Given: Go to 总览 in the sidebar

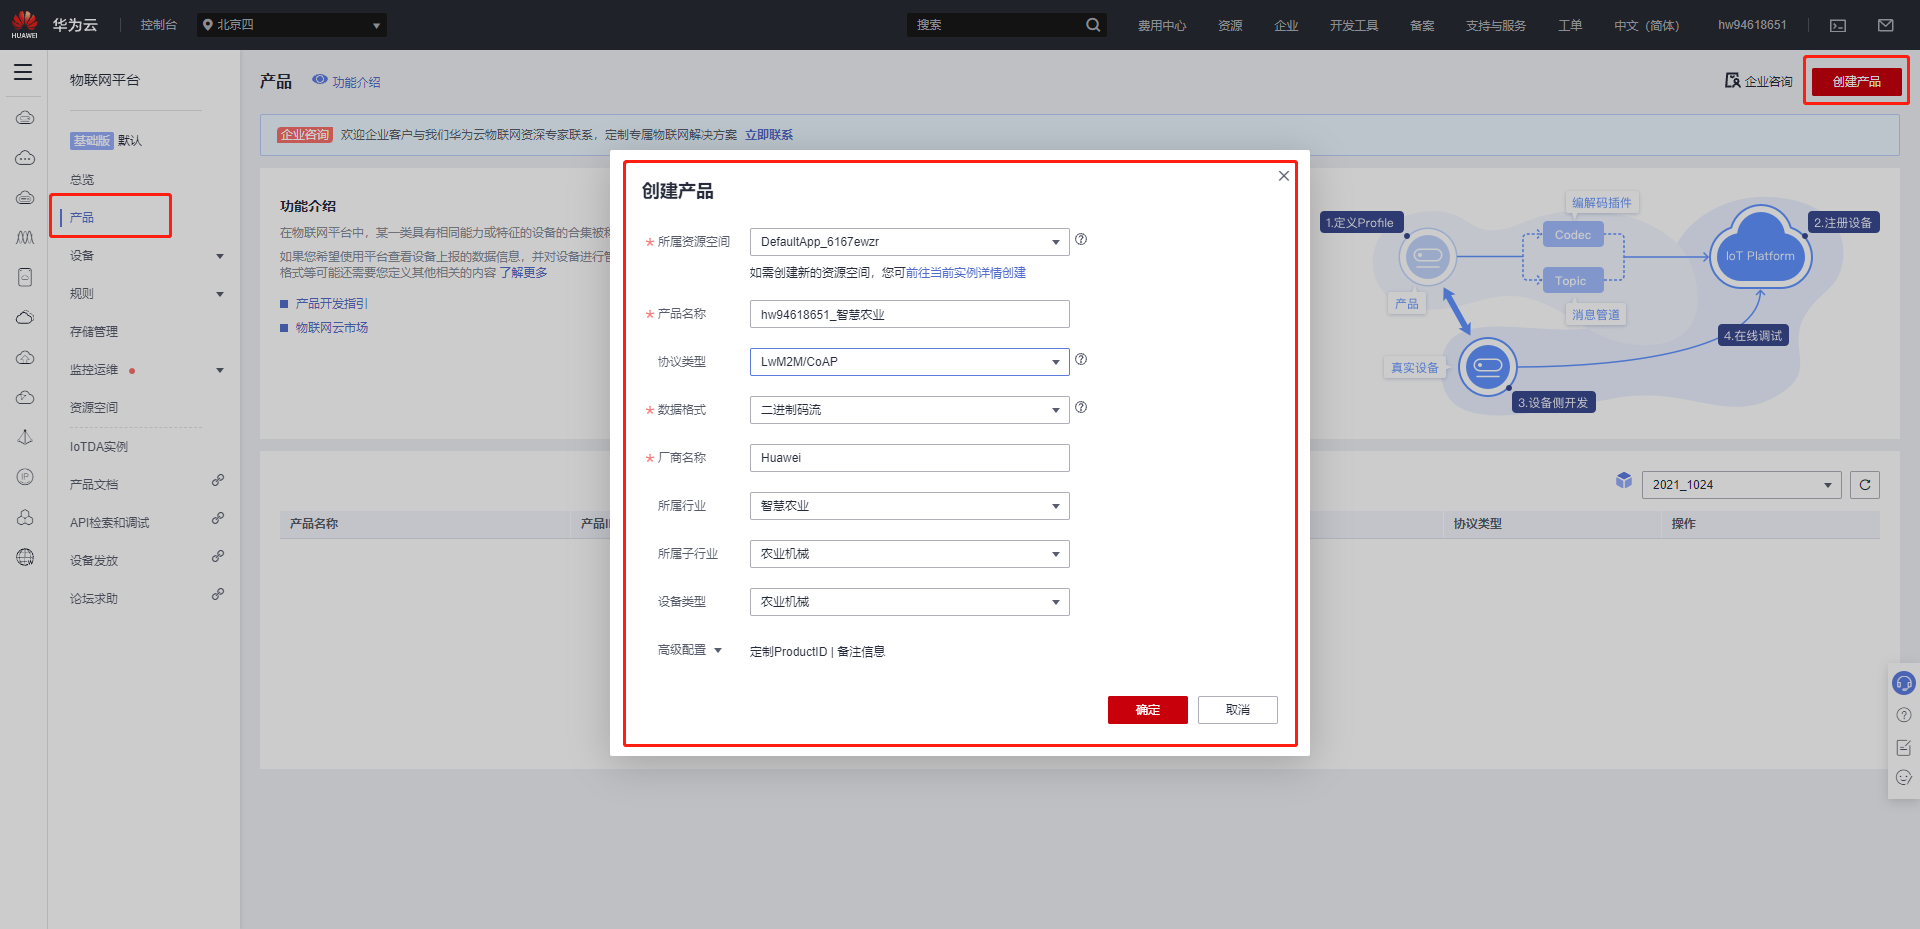Looking at the screenshot, I should [82, 180].
